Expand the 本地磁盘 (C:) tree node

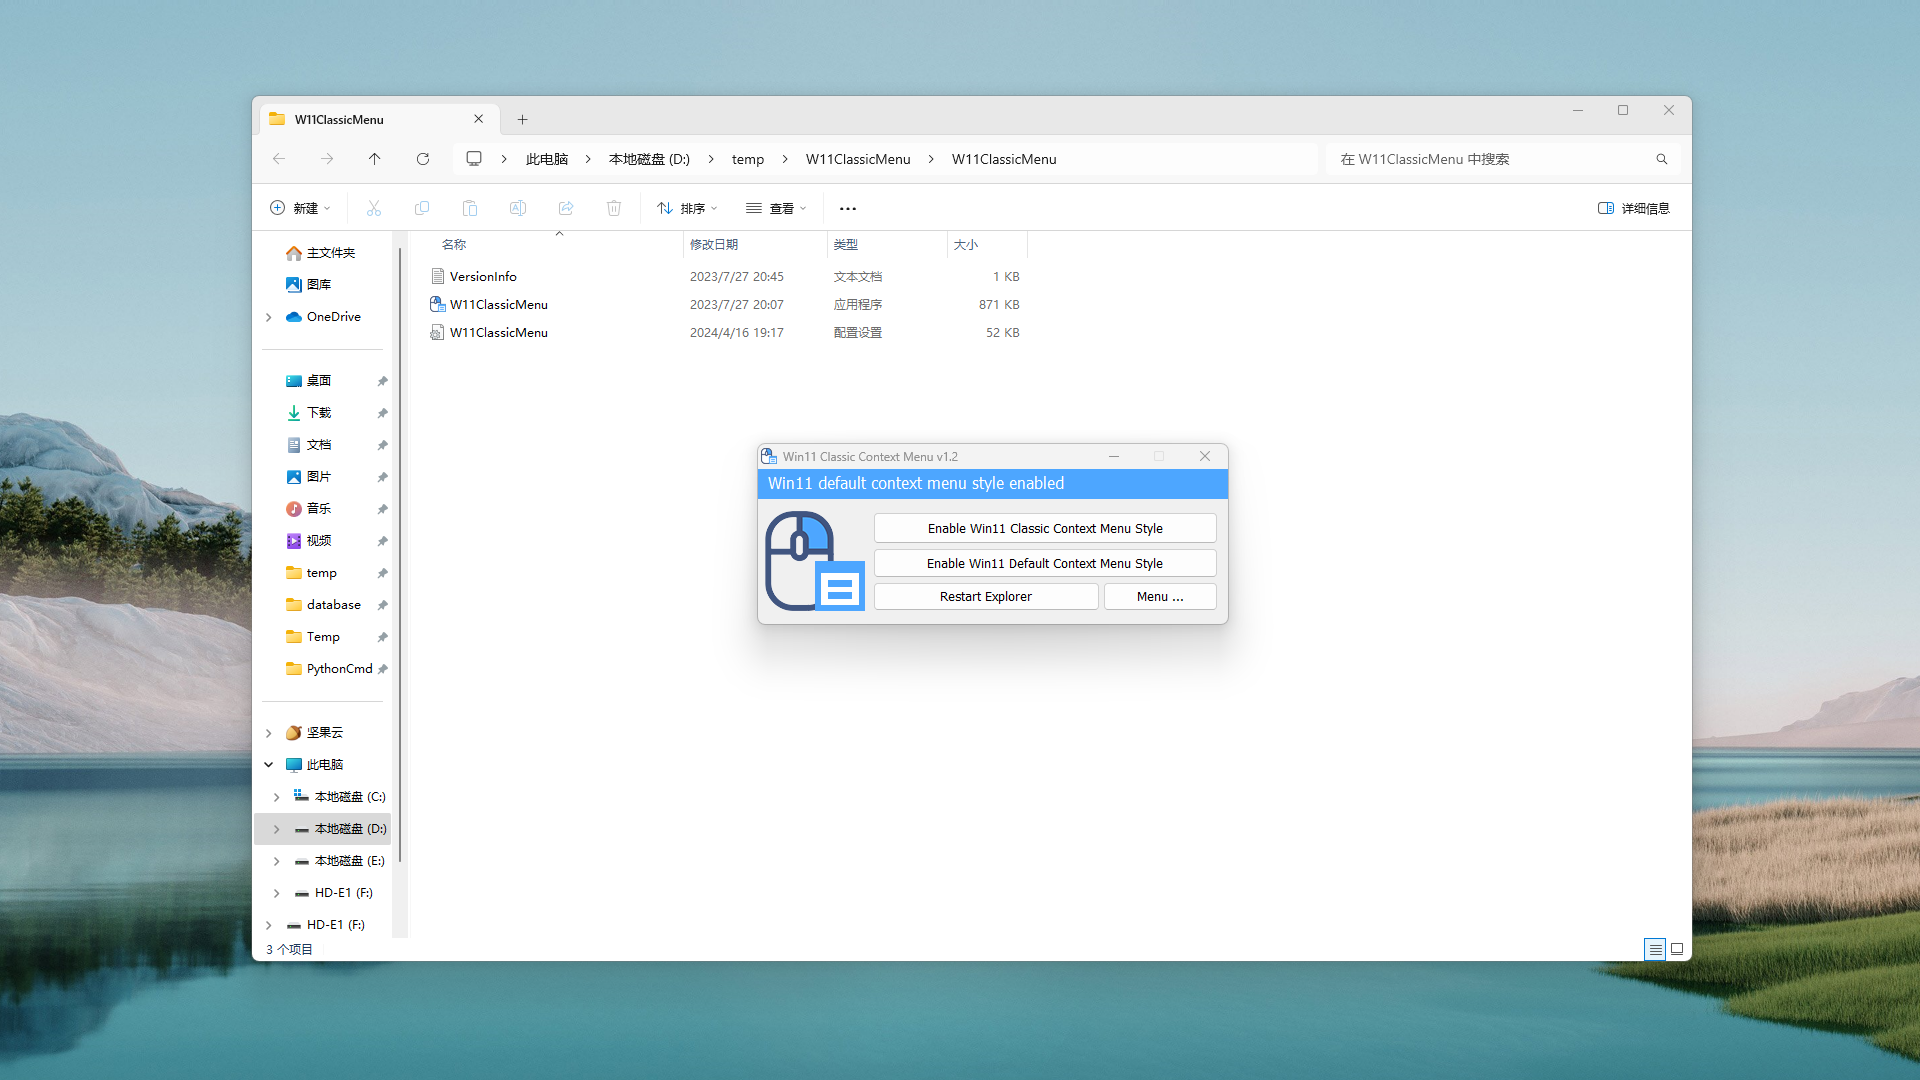coord(277,797)
